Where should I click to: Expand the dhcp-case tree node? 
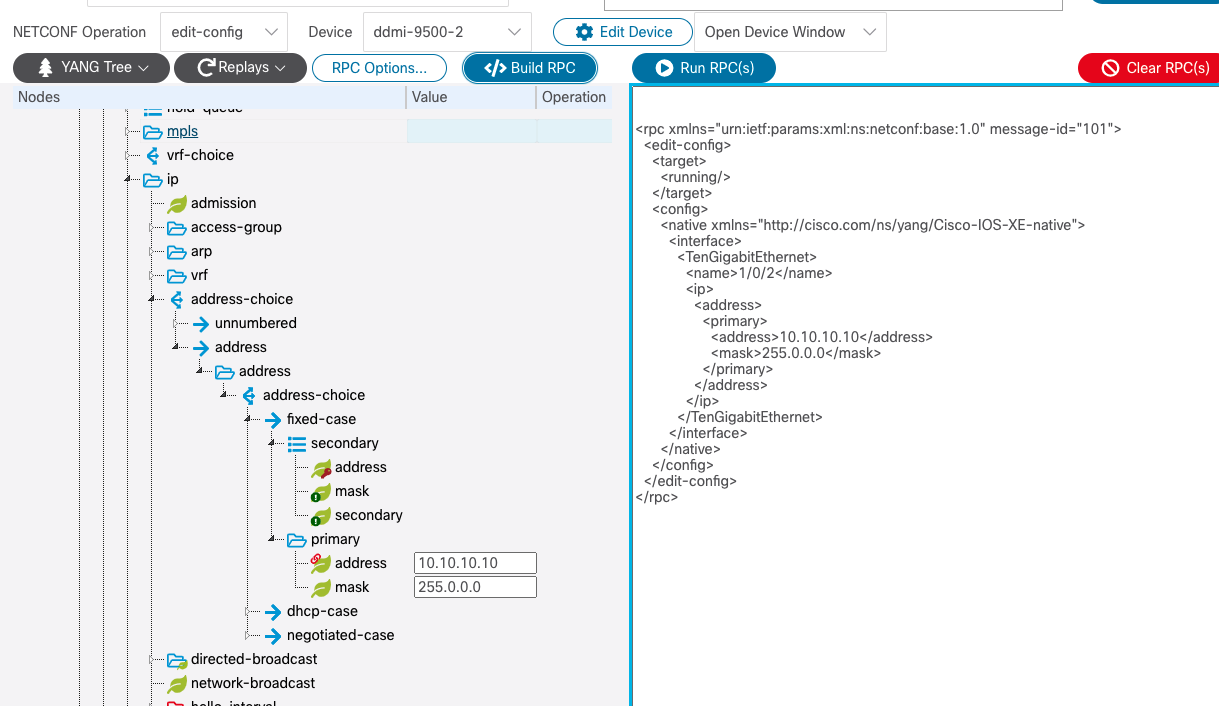pos(248,611)
